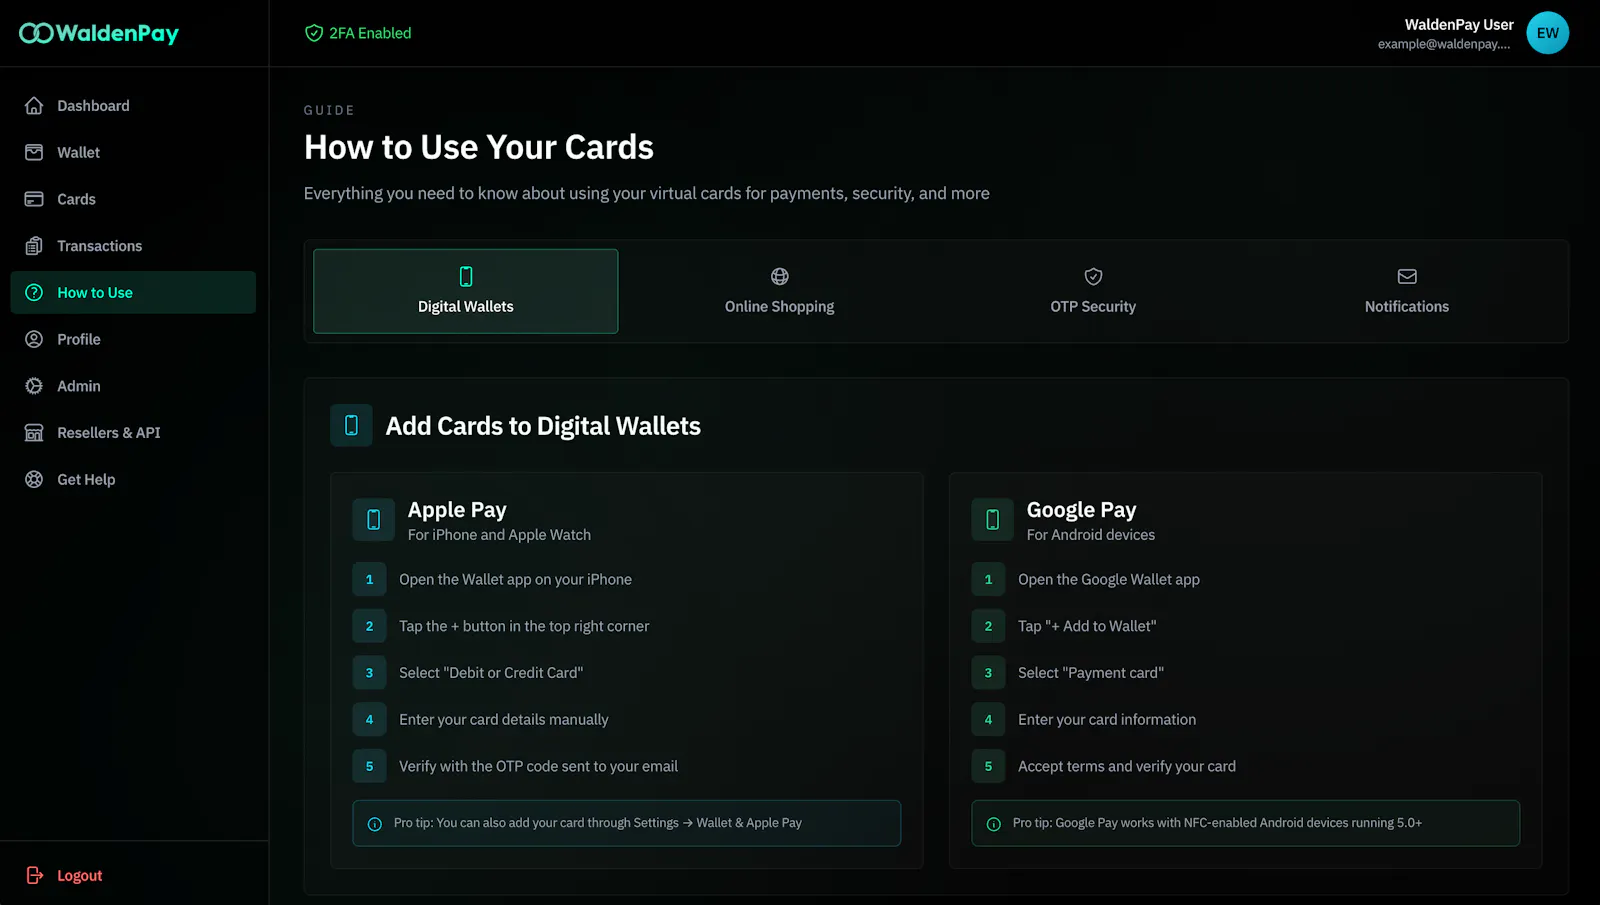Screen dimensions: 1600x905
Task: Click "Tap the + button in the top right corner"
Action: pyautogui.click(x=524, y=626)
